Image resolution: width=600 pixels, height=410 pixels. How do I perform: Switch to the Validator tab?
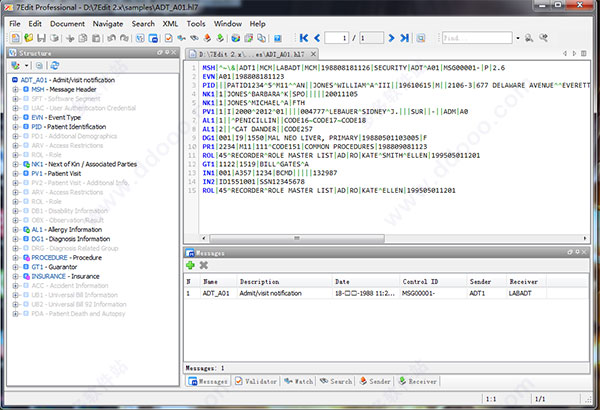[x=256, y=381]
